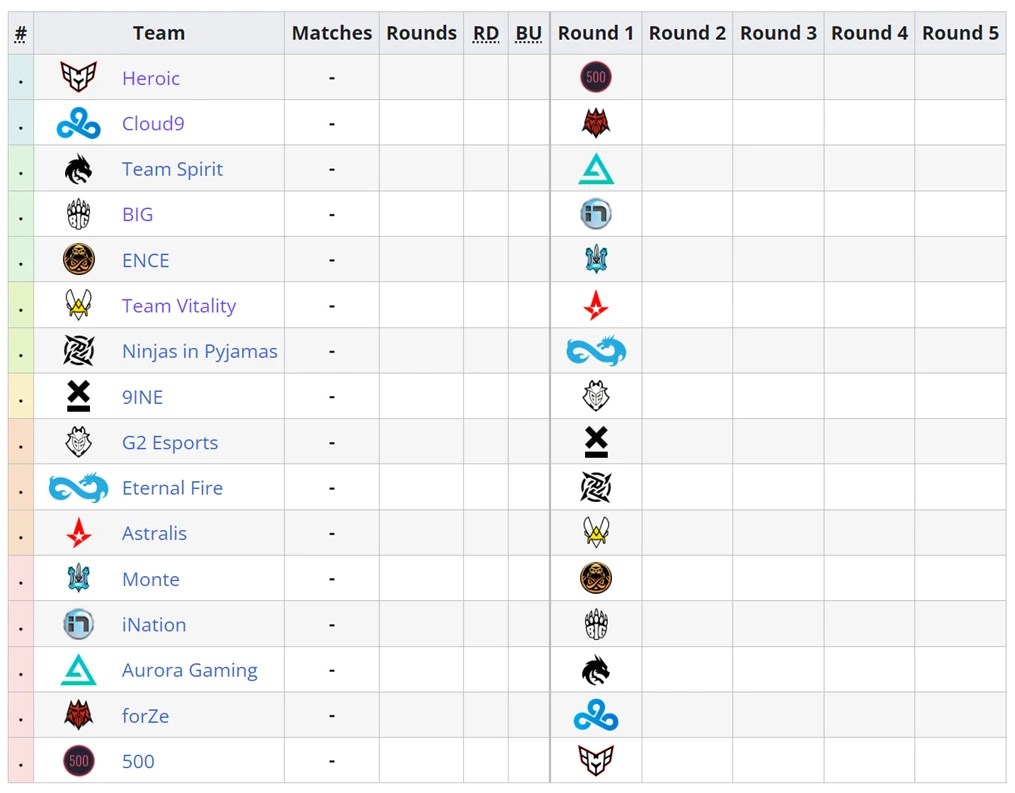Click Heroic logo in 500's Round 1 cell
The image size is (1015, 793).
[x=596, y=761]
